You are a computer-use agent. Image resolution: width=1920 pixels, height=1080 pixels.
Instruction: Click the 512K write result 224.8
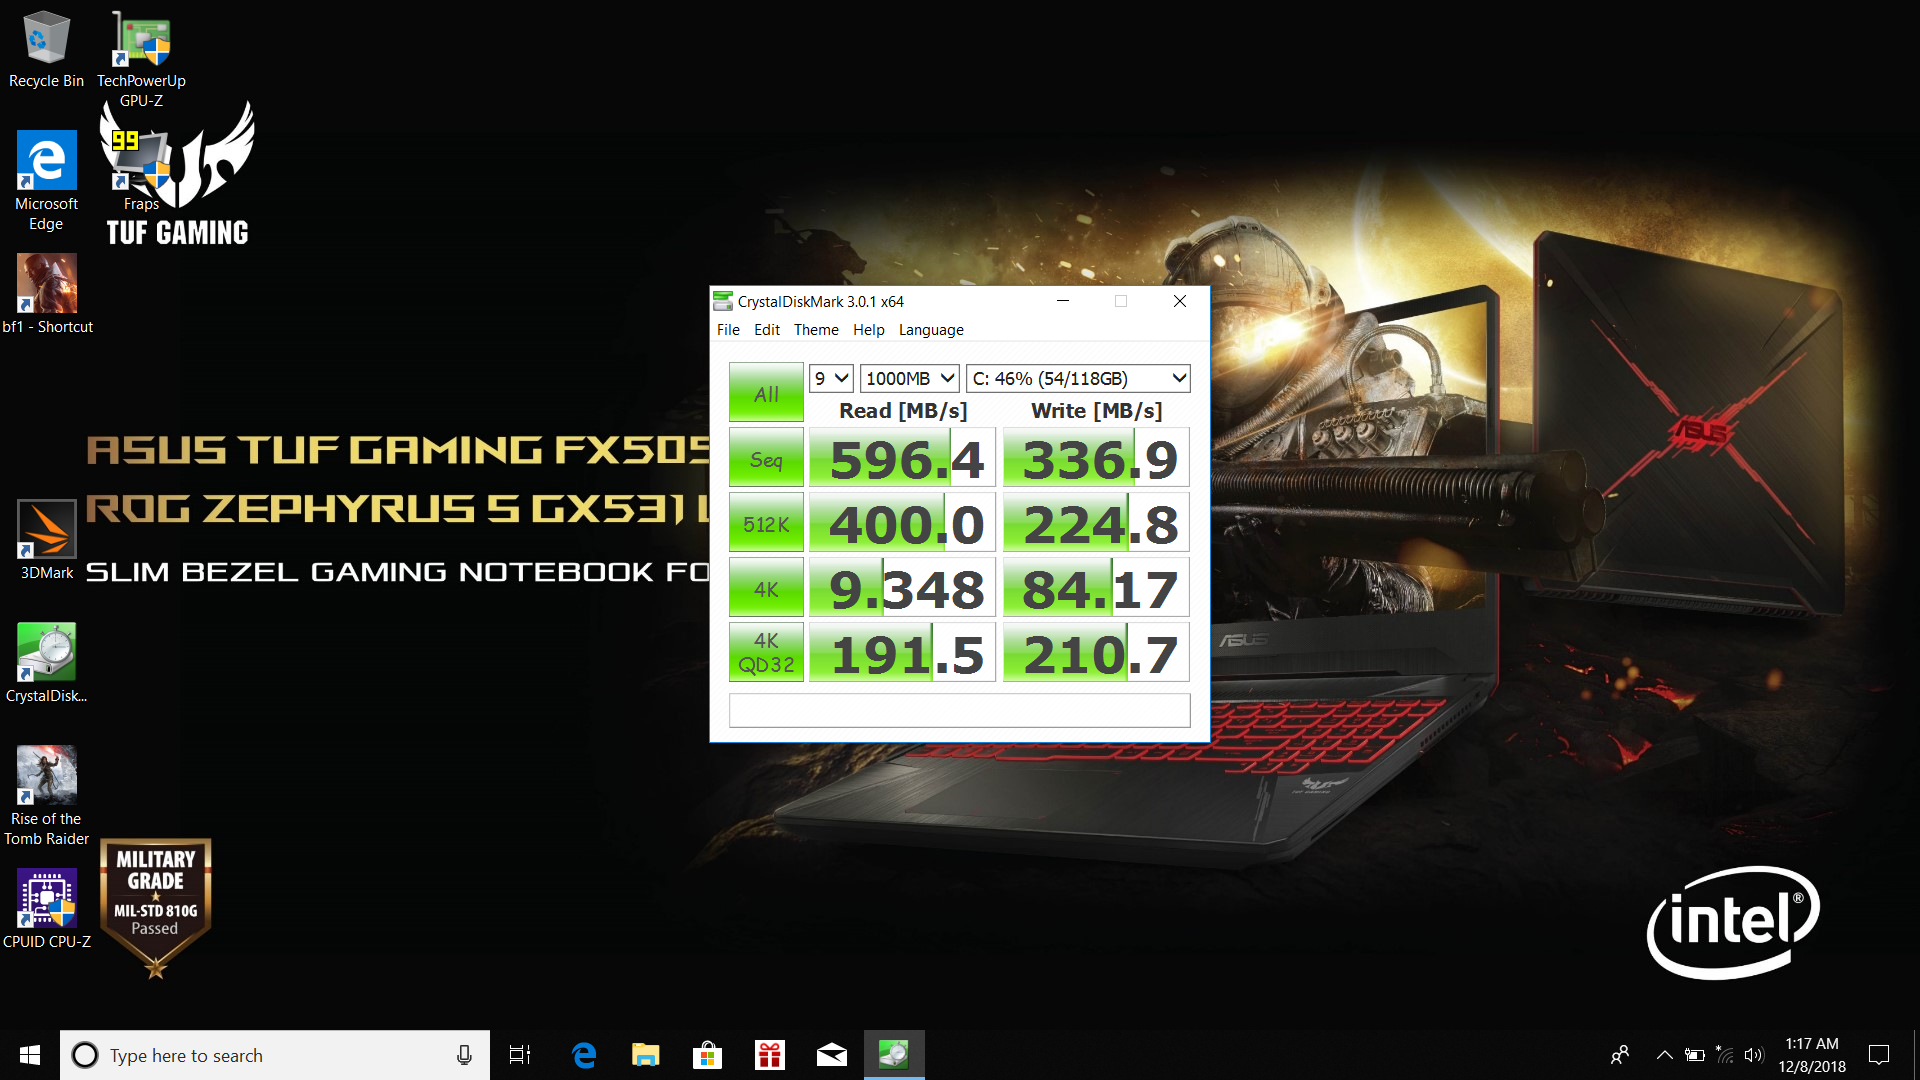pos(1096,523)
